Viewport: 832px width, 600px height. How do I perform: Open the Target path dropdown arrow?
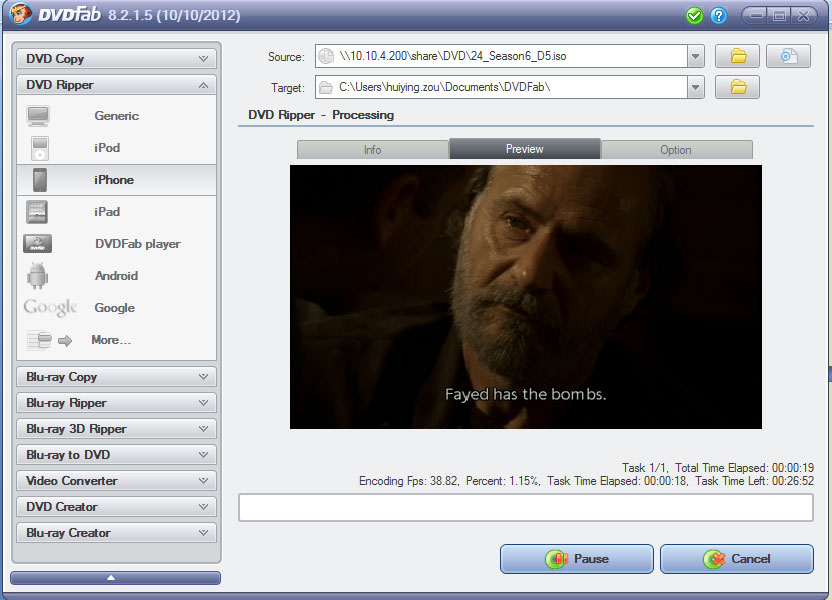point(696,88)
